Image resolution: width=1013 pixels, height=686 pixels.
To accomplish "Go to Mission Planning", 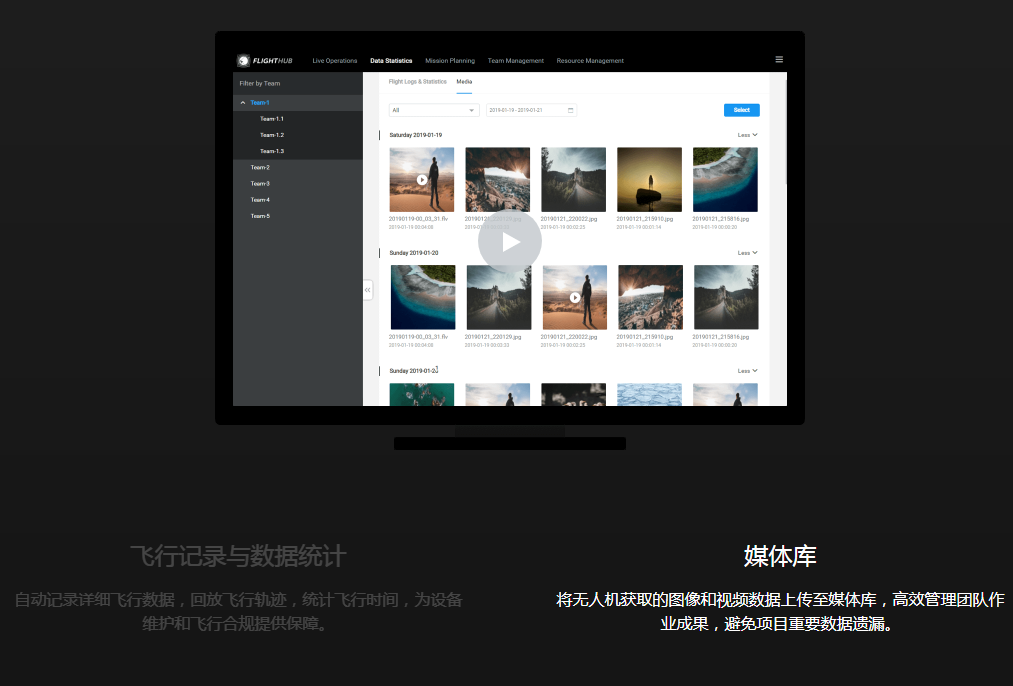I will click(x=450, y=61).
